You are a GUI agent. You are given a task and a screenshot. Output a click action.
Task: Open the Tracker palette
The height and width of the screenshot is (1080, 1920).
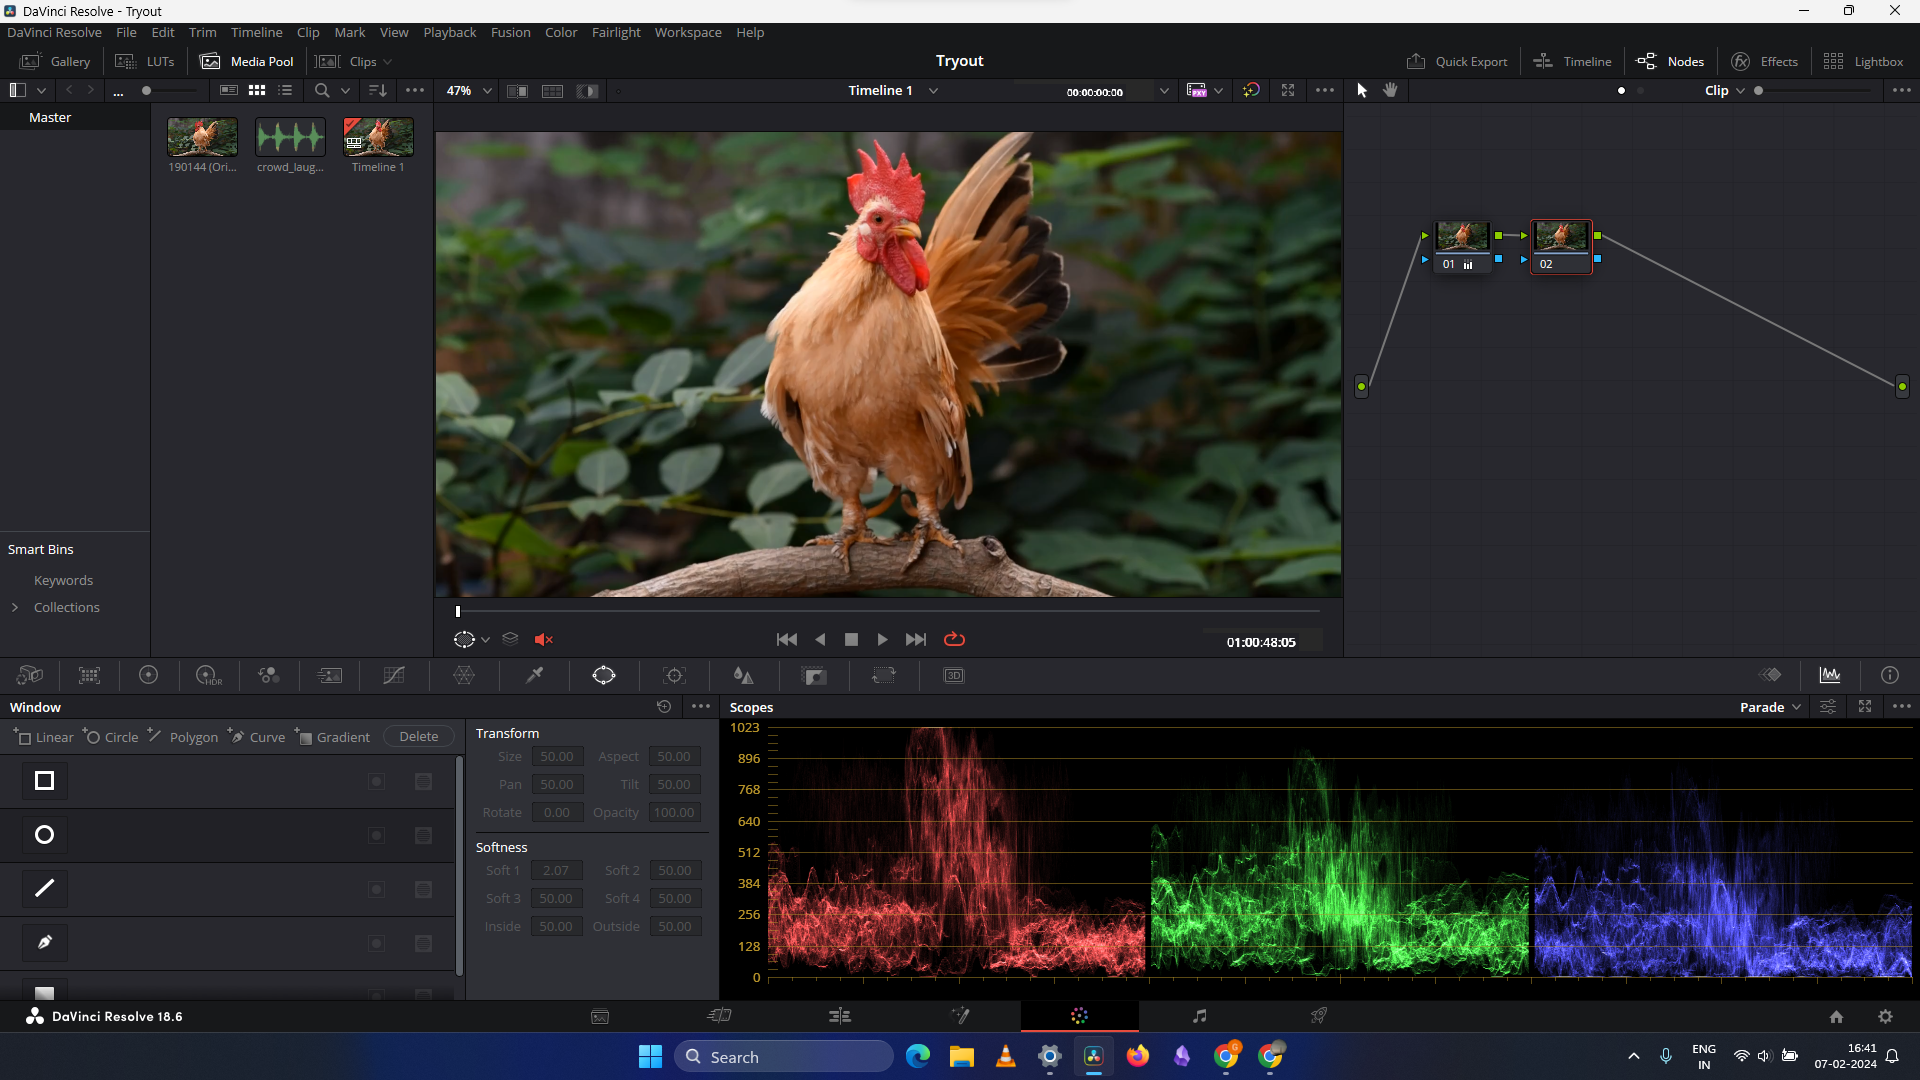[675, 676]
